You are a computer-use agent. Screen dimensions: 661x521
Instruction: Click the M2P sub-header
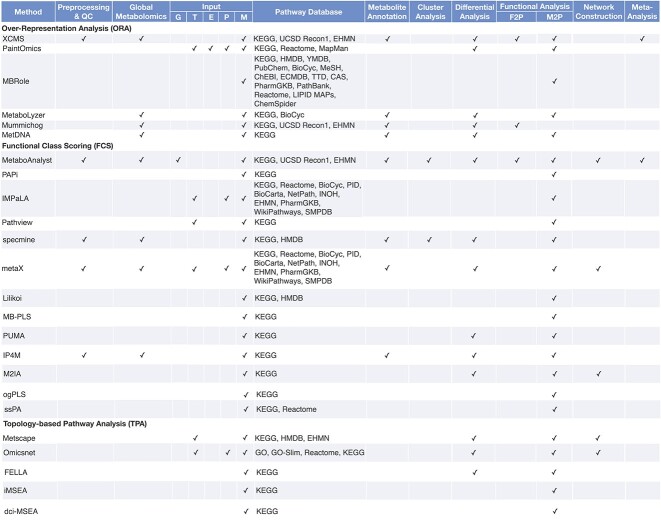(554, 17)
